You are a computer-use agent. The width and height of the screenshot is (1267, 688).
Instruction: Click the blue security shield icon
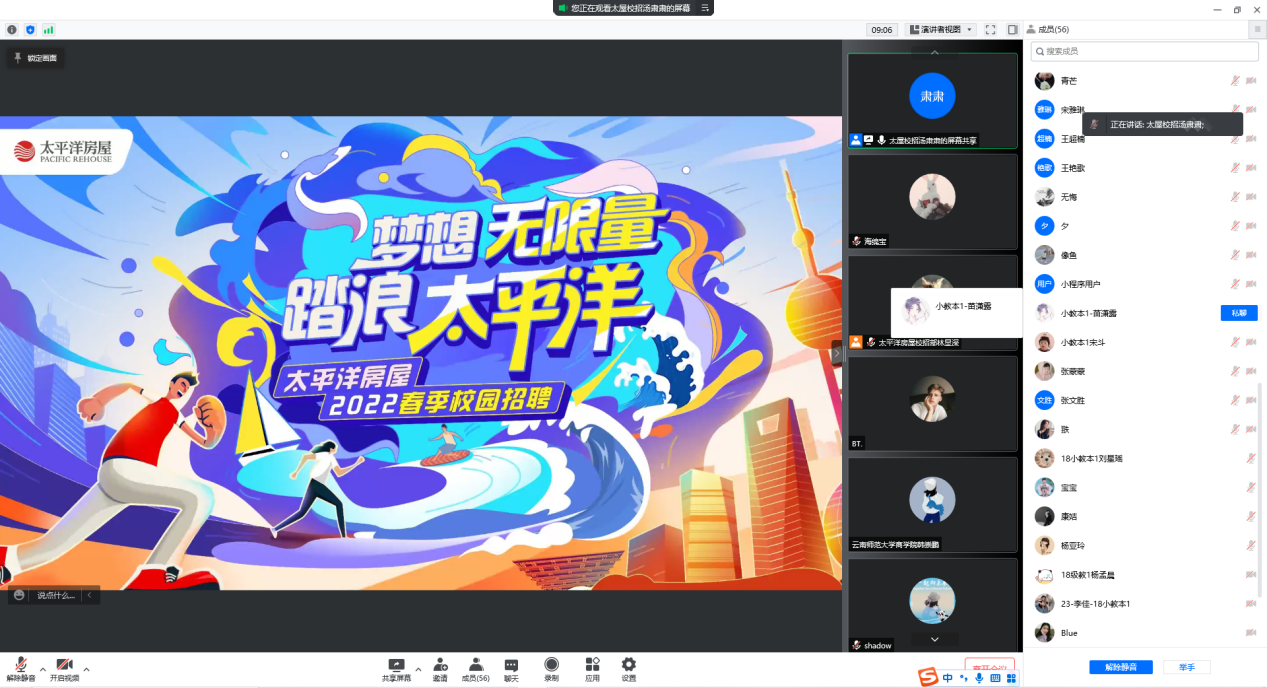coord(30,30)
